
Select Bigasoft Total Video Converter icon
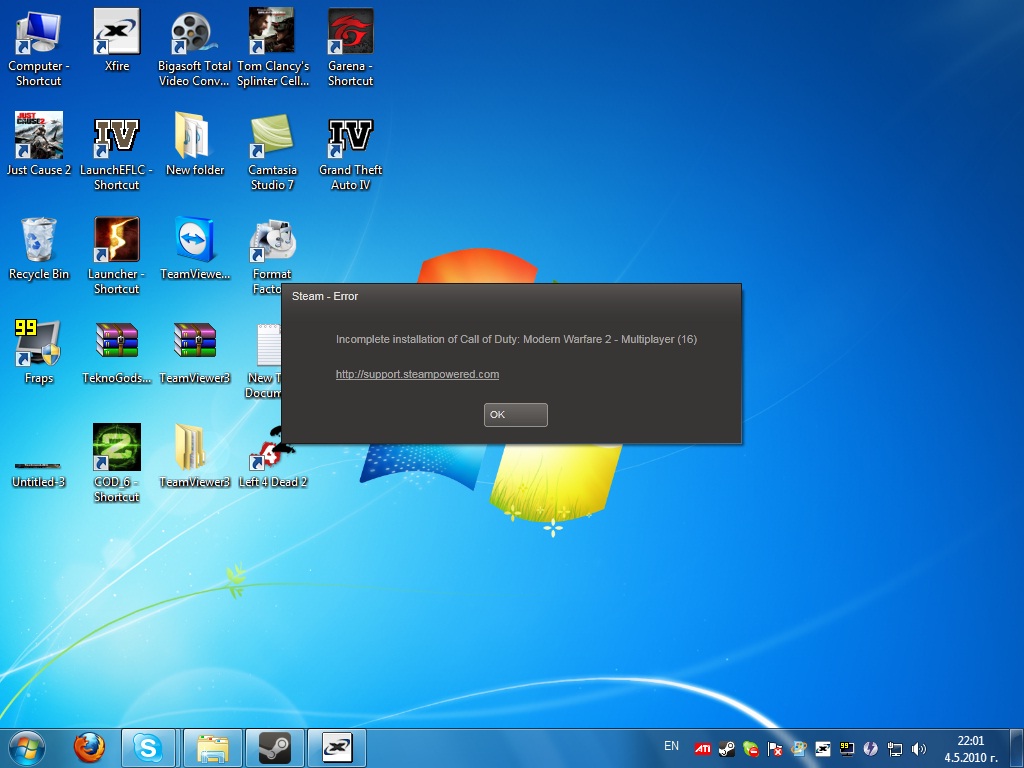tap(195, 48)
